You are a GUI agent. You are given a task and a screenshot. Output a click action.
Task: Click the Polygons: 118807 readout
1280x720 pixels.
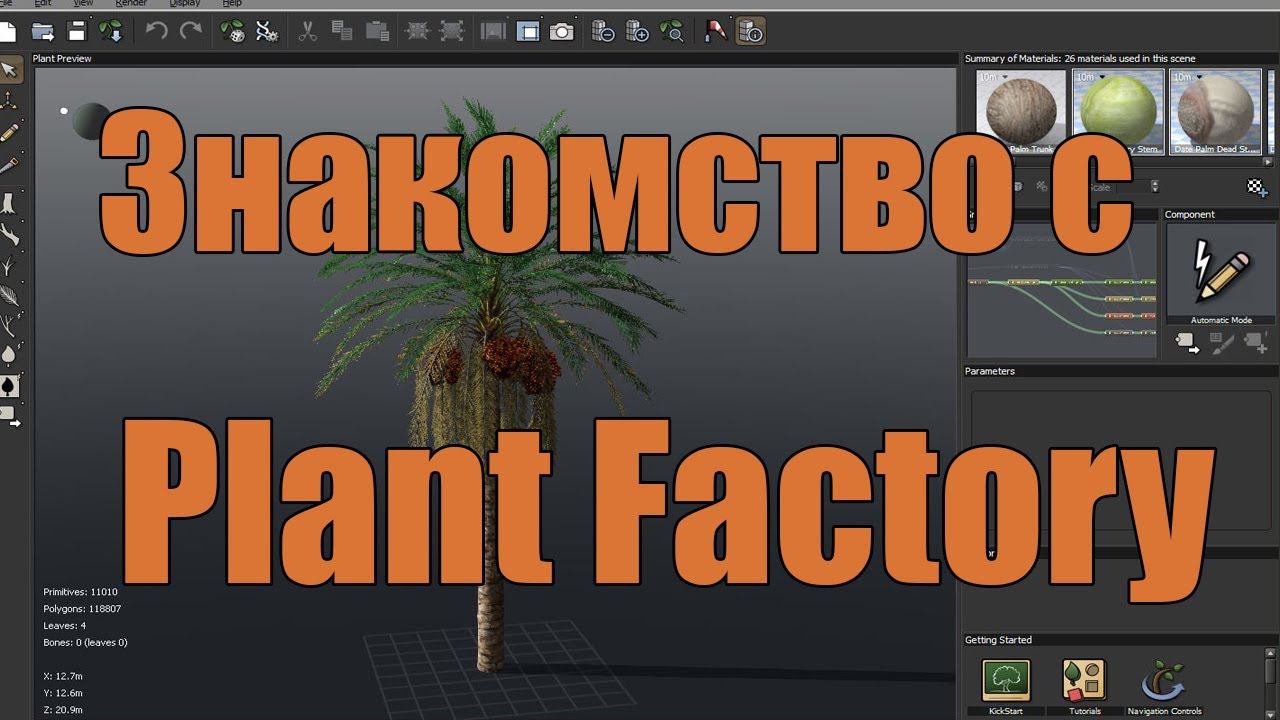[x=82, y=608]
